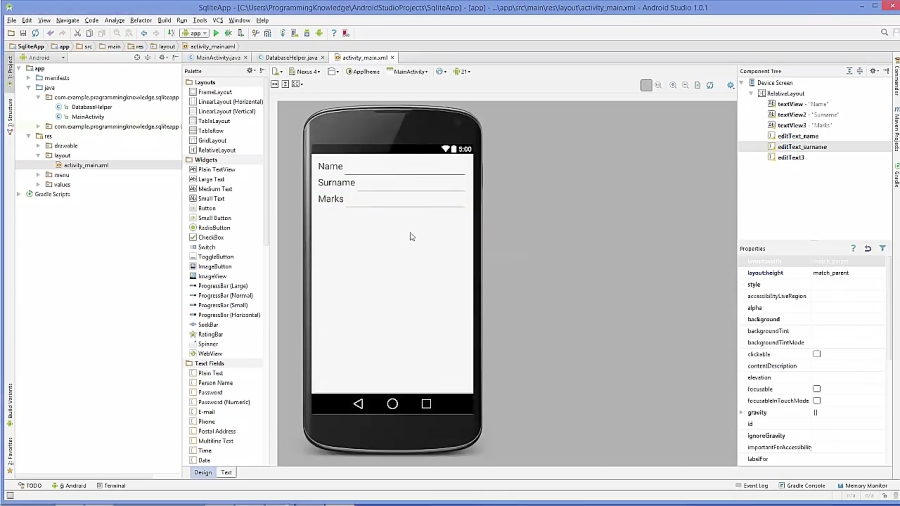900x506 pixels.
Task: Open the Gradle Console panel
Action: [805, 485]
